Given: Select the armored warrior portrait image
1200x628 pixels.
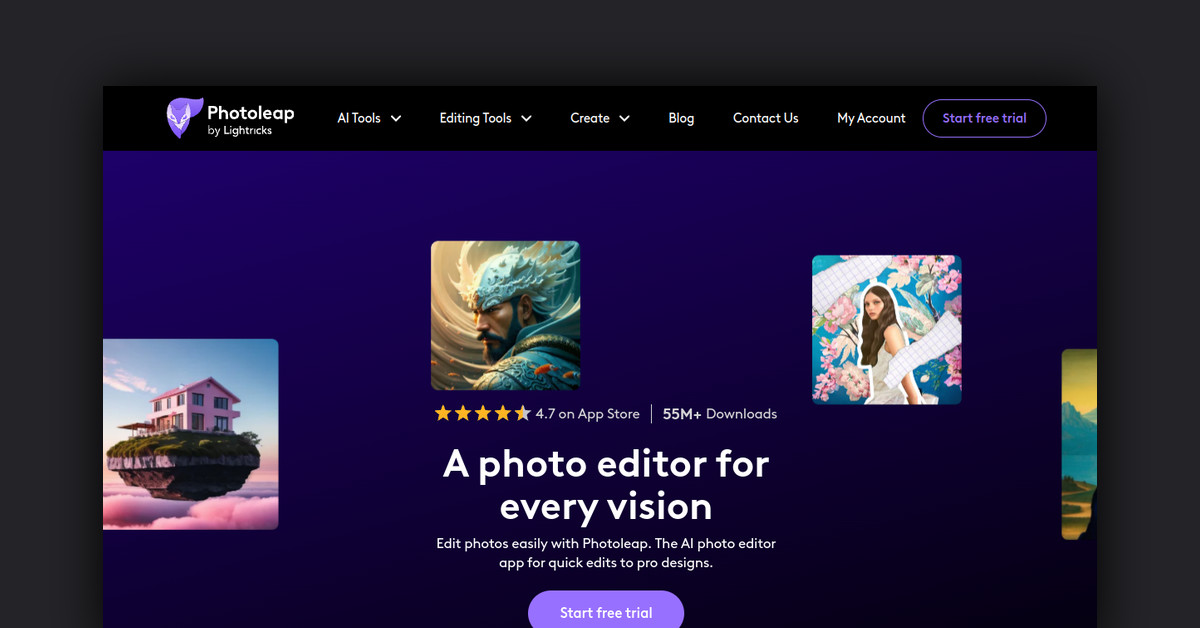Looking at the screenshot, I should [505, 315].
